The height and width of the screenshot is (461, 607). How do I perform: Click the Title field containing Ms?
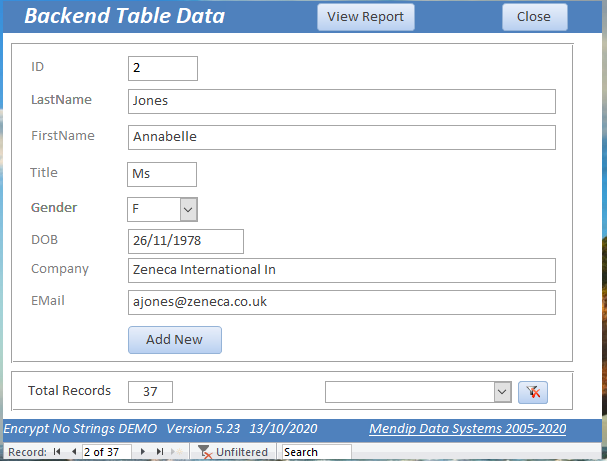click(x=162, y=174)
